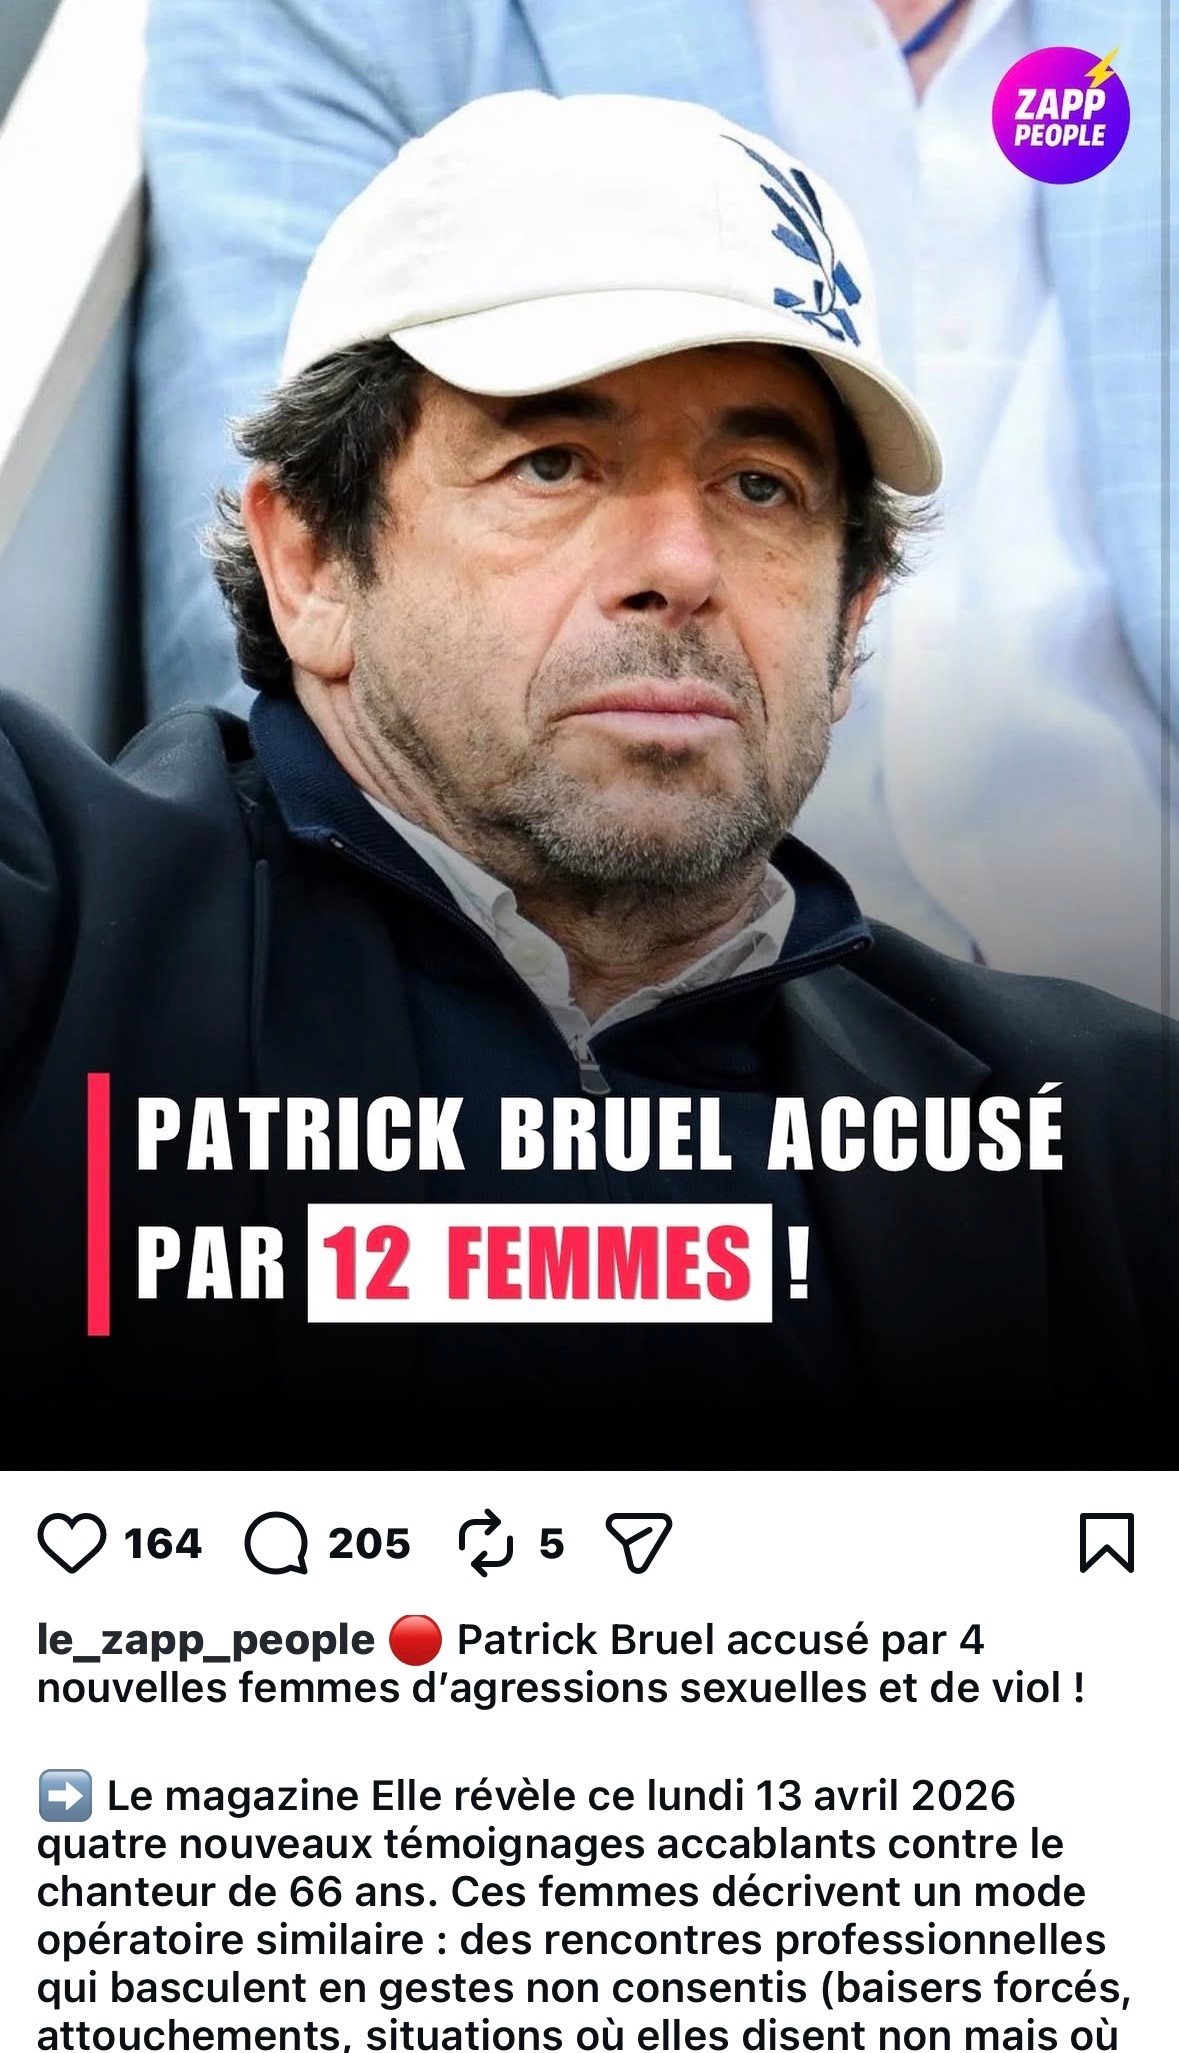Repost using the looping arrows icon
1179x2053 pixels.
coord(485,1544)
